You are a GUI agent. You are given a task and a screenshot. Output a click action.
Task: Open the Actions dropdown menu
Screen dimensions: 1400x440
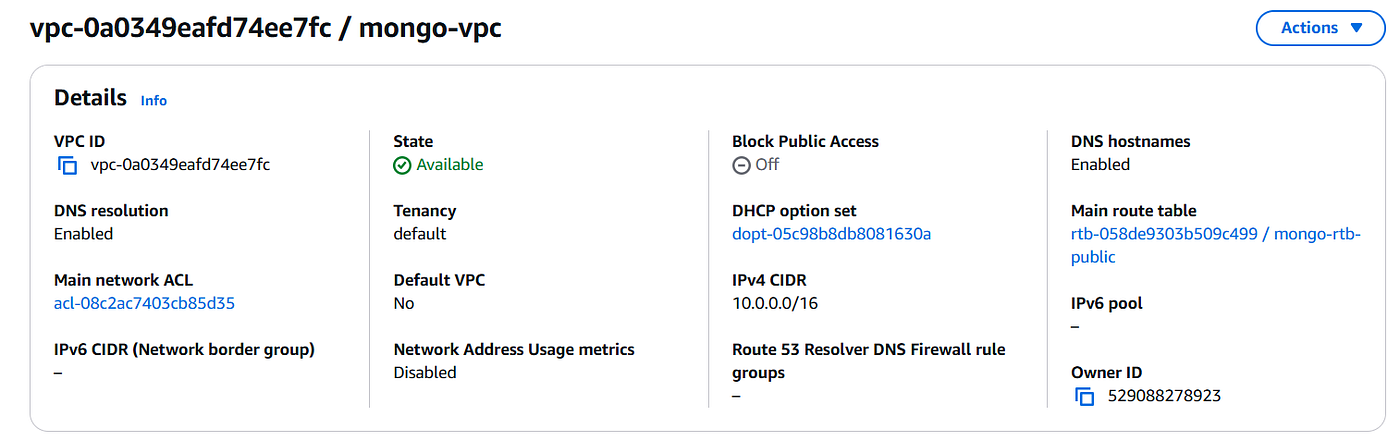(1320, 28)
